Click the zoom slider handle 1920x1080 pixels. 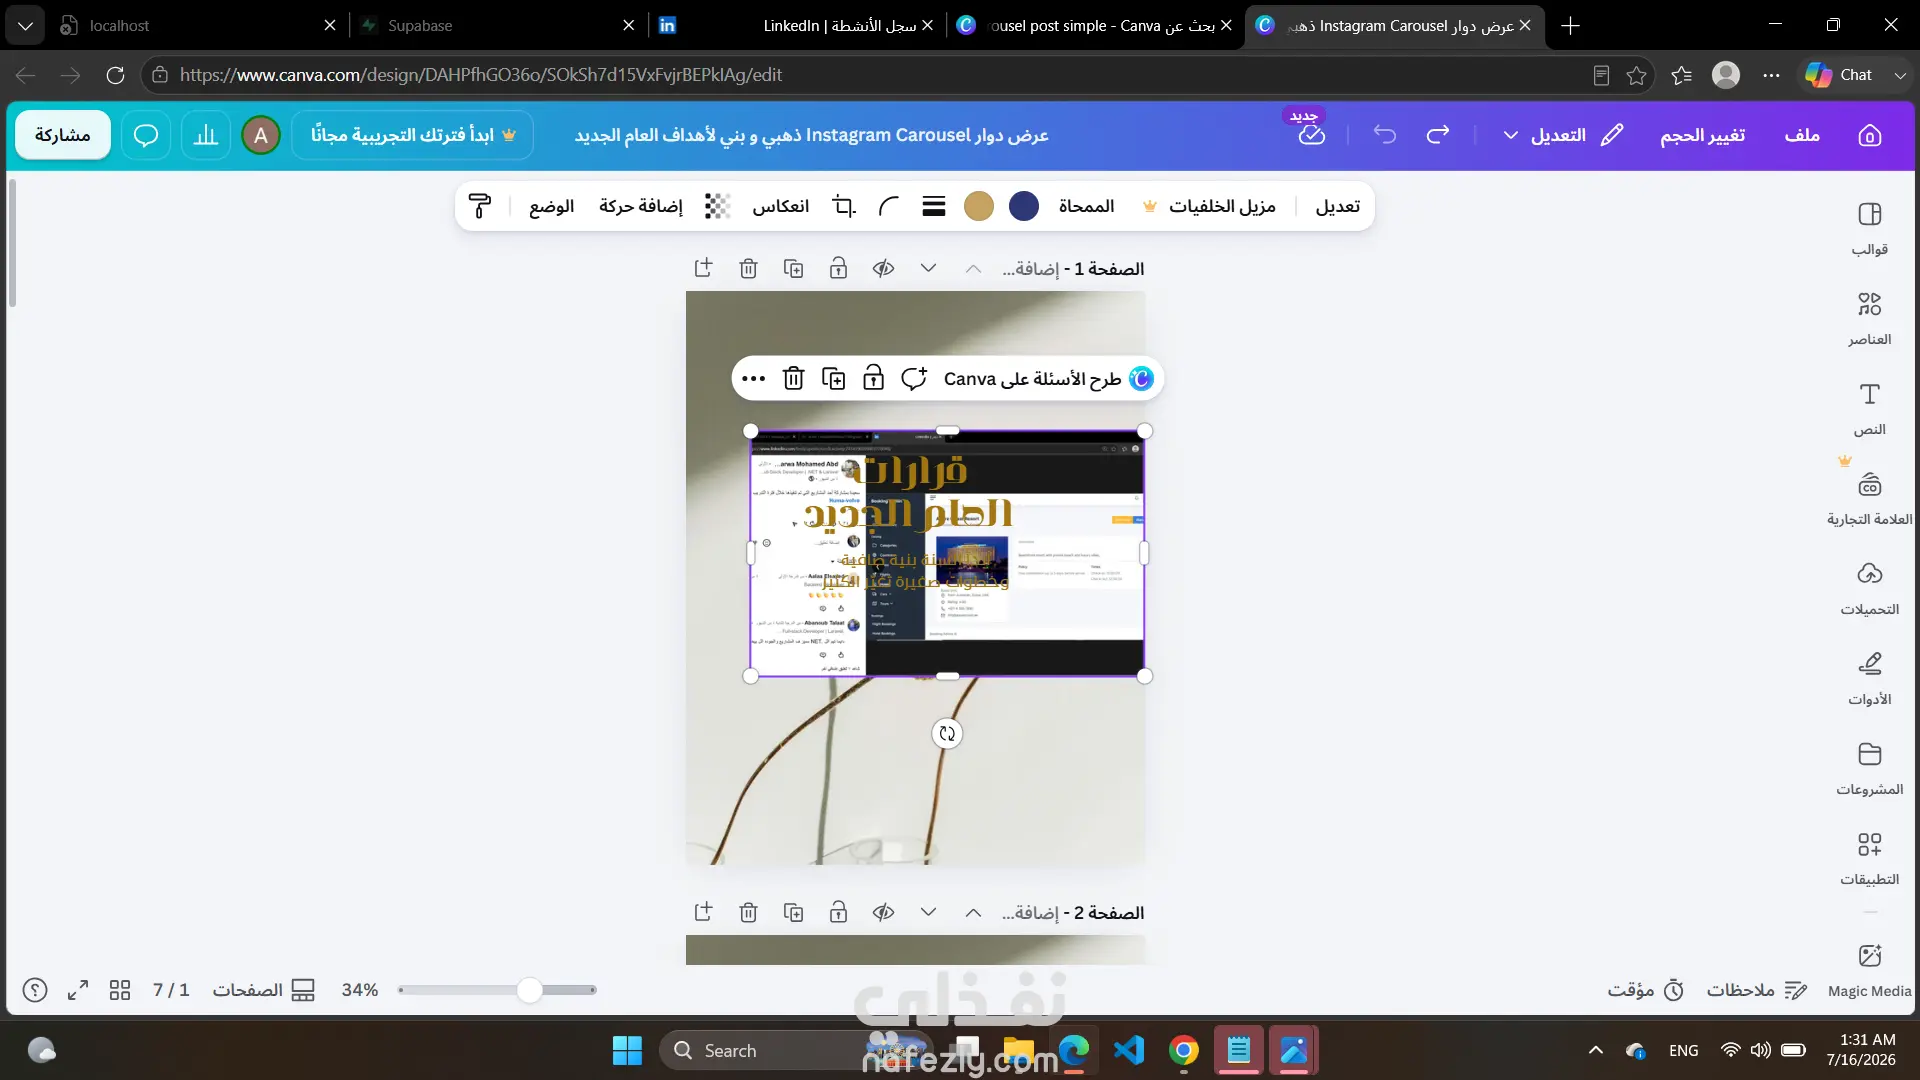530,990
